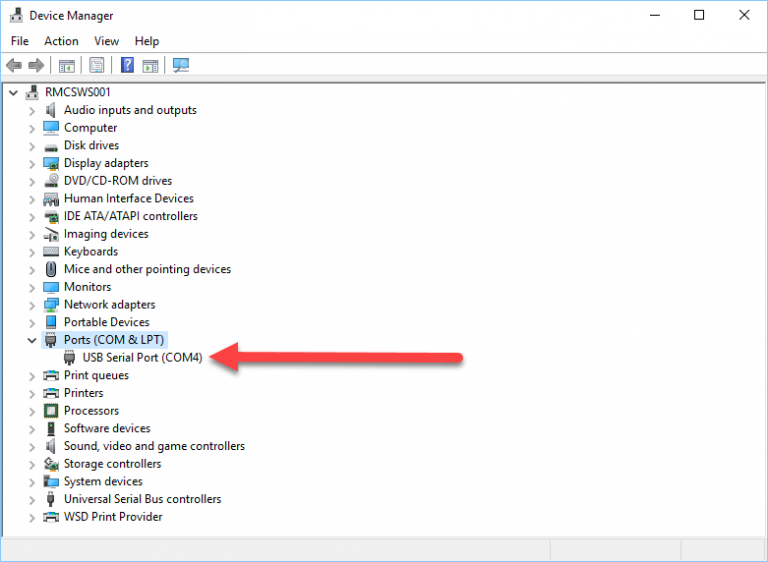Viewport: 768px width, 562px height.
Task: Click the Storage controllers icon
Action: pyautogui.click(x=51, y=464)
